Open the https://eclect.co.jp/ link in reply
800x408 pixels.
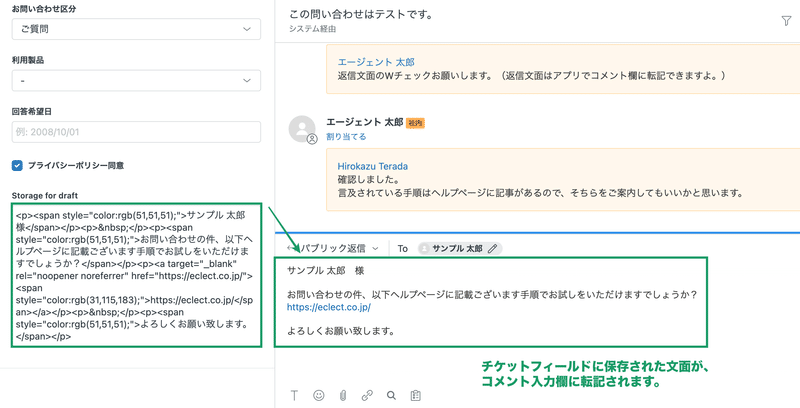click(x=329, y=307)
